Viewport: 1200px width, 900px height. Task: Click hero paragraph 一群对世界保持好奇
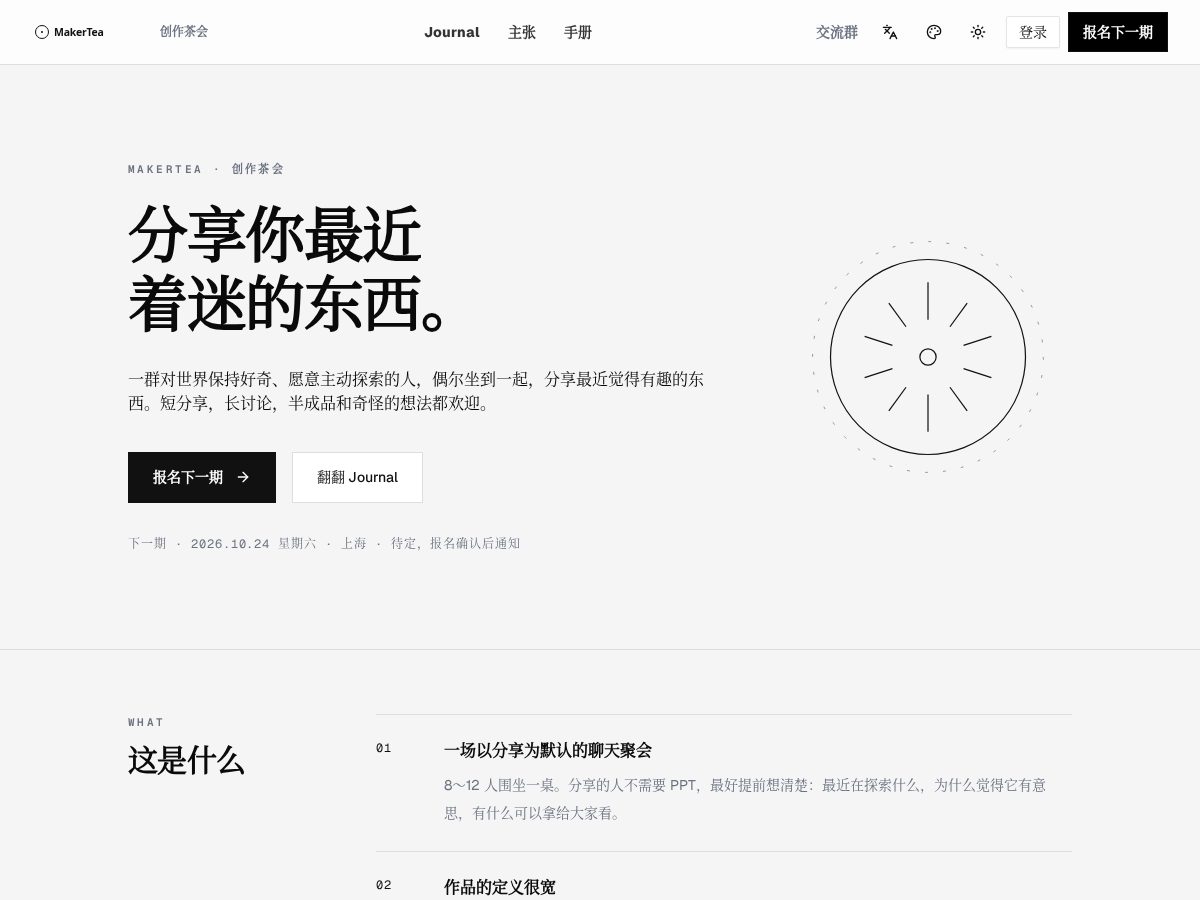pos(416,392)
